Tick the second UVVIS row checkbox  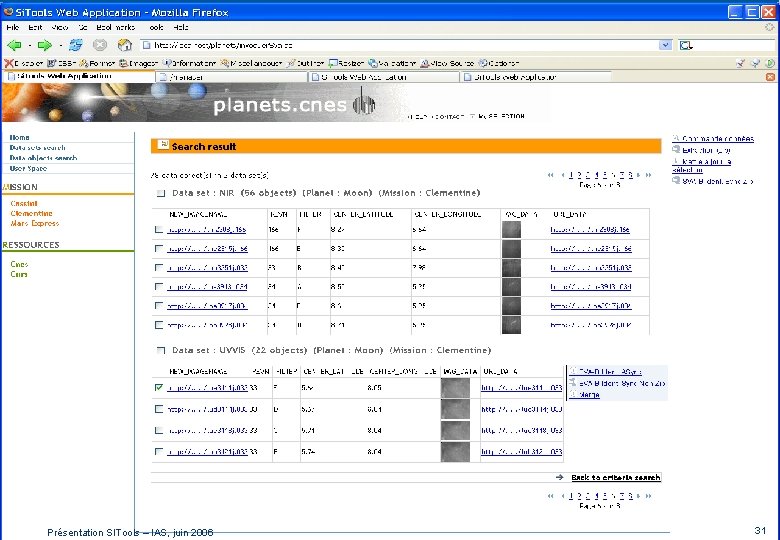pos(159,409)
